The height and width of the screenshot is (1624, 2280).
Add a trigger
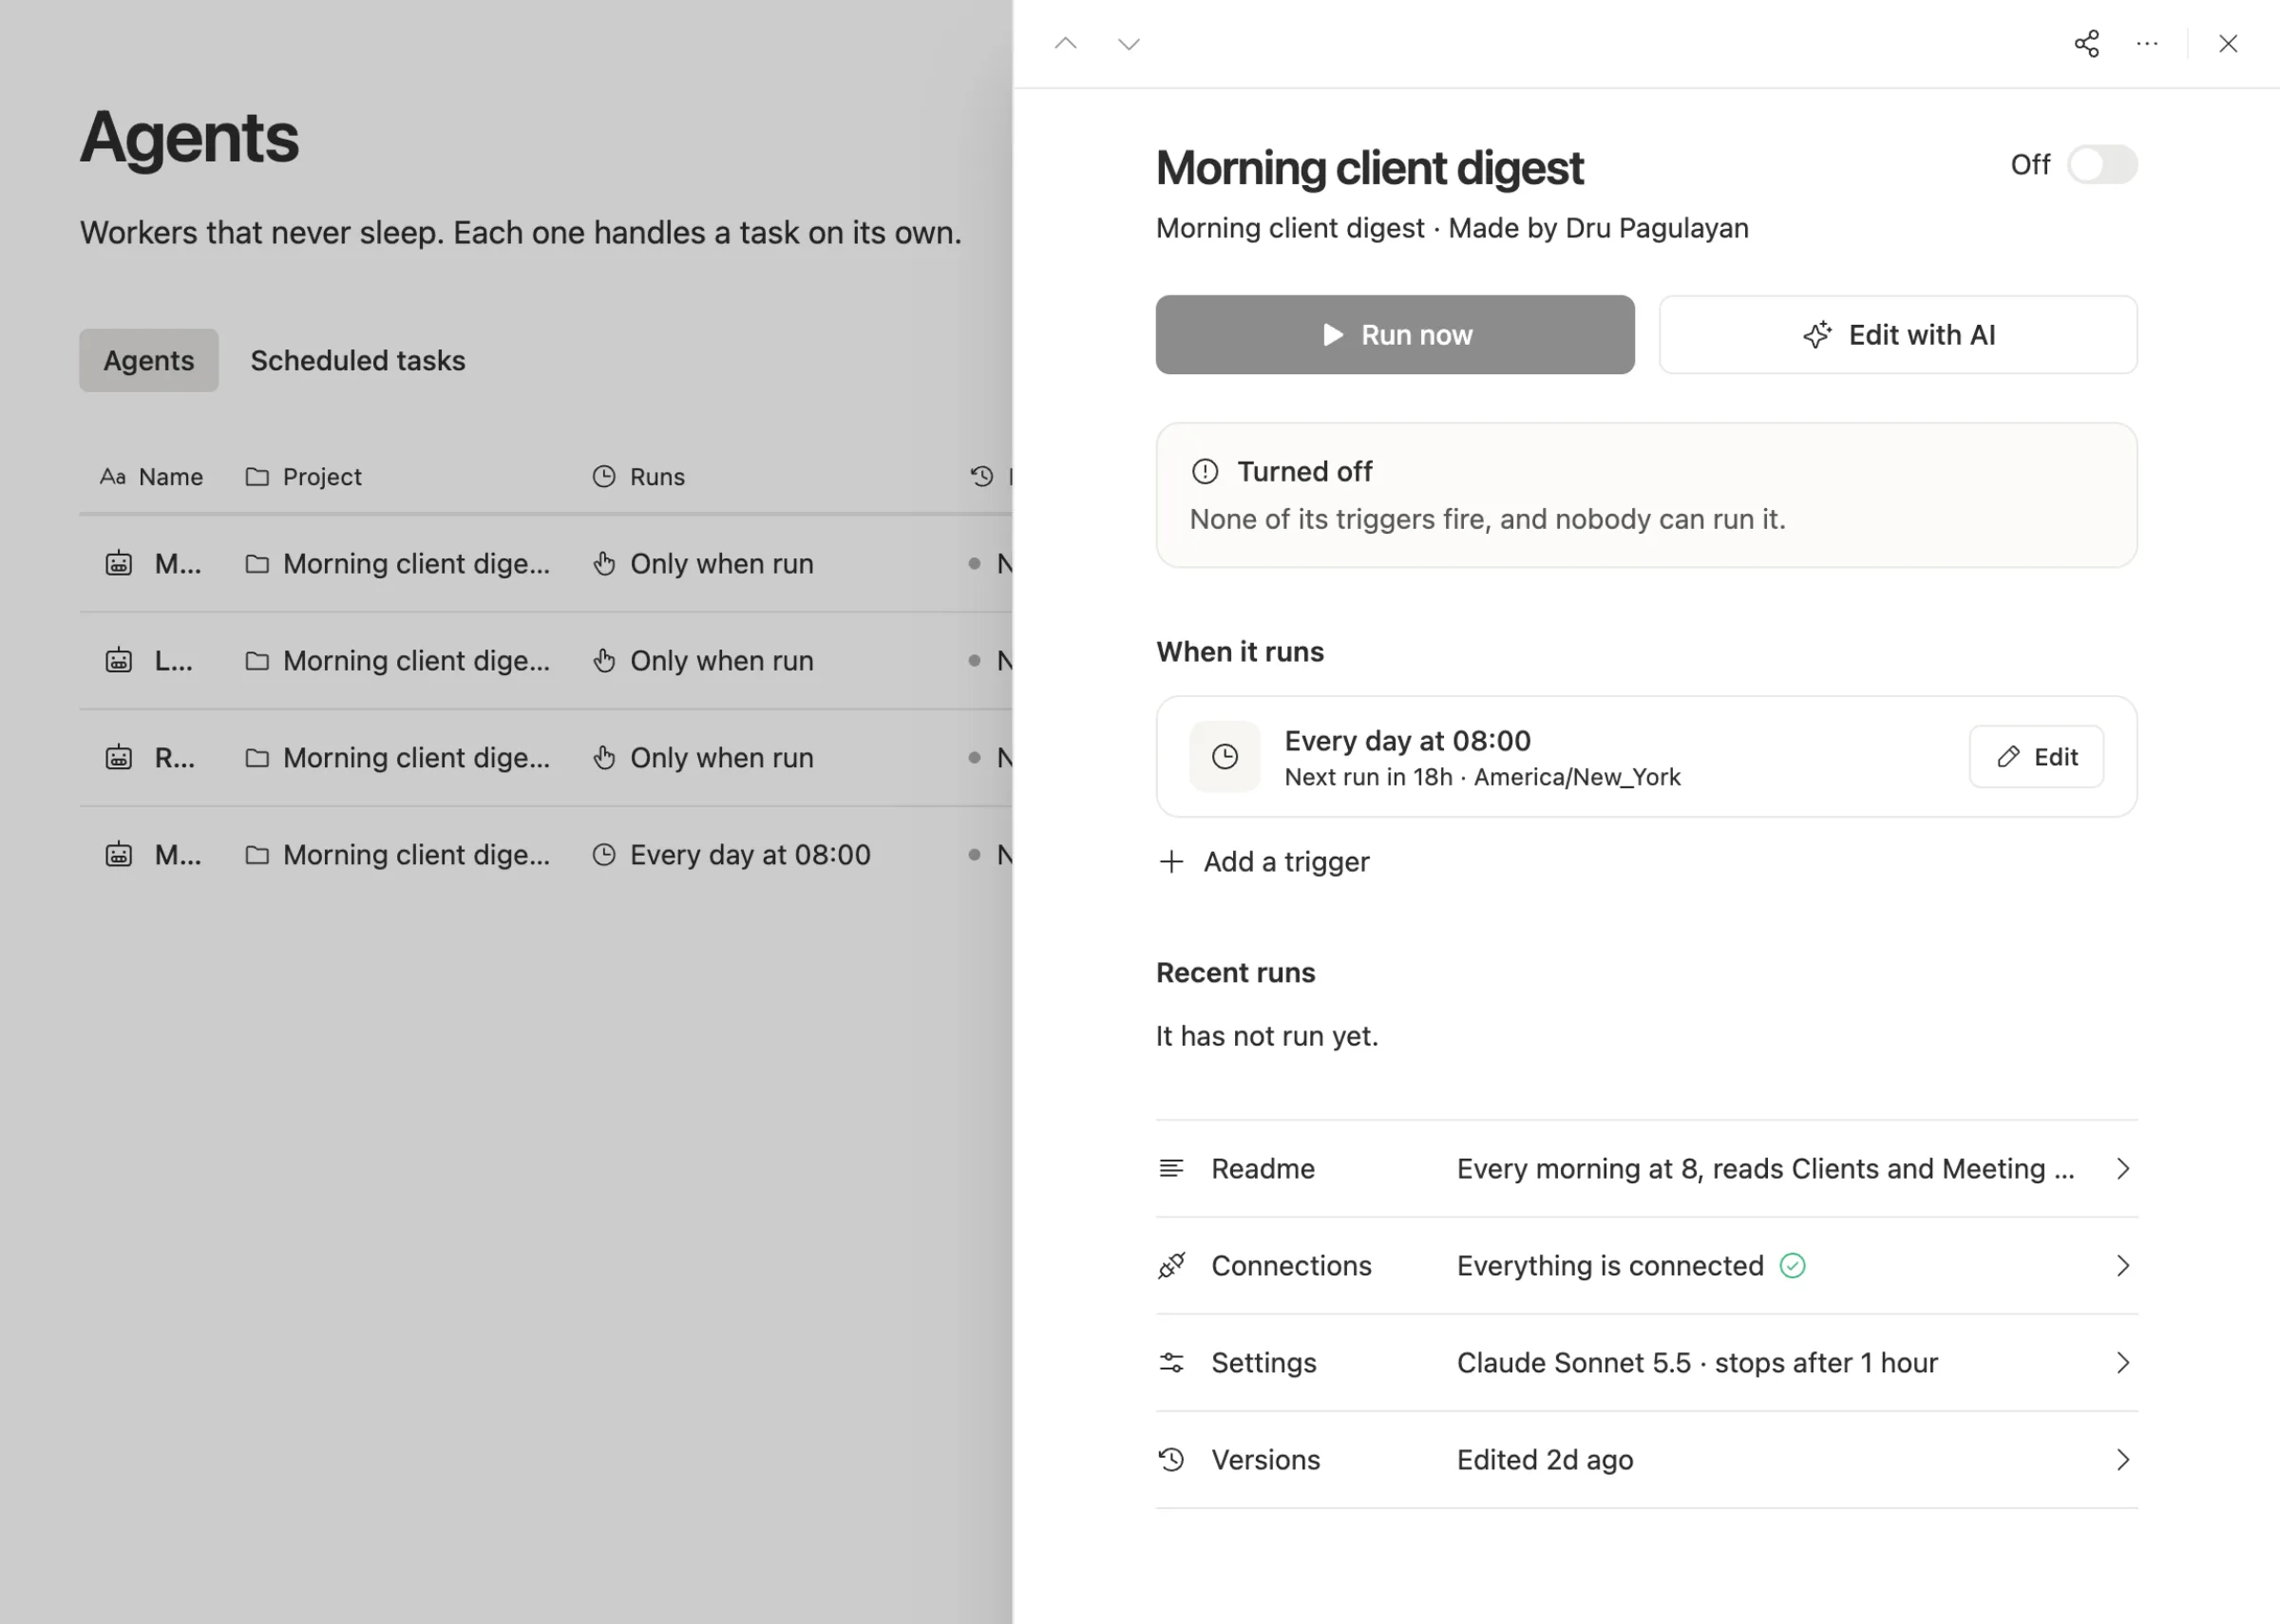[1264, 862]
